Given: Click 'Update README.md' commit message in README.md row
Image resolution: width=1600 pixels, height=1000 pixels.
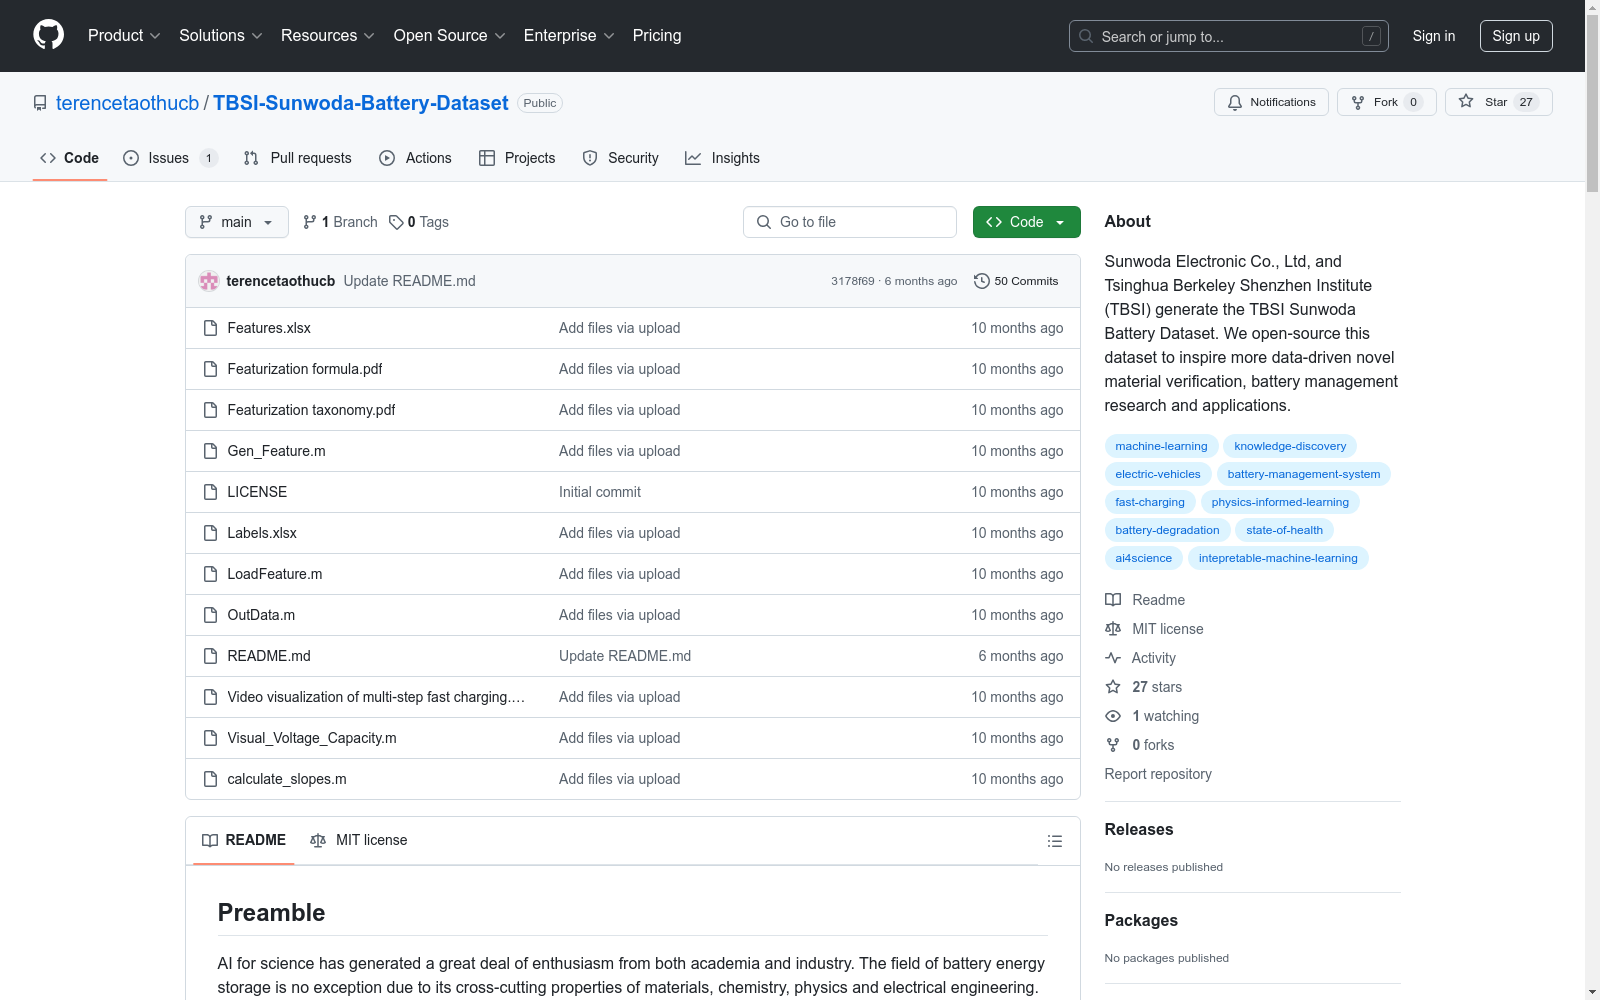Looking at the screenshot, I should pos(625,656).
